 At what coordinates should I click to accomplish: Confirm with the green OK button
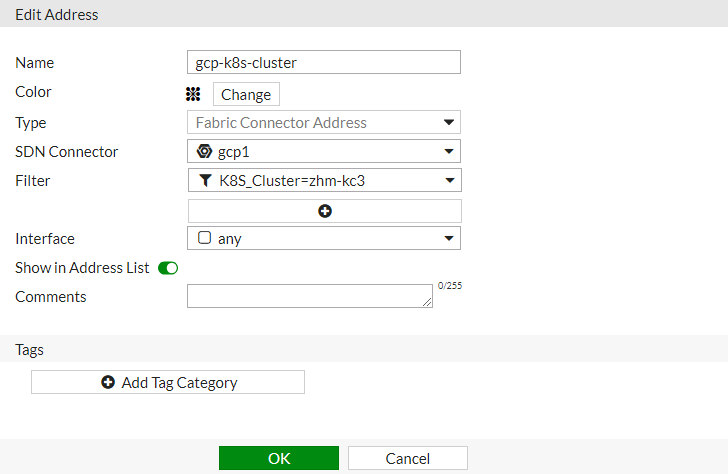(279, 458)
